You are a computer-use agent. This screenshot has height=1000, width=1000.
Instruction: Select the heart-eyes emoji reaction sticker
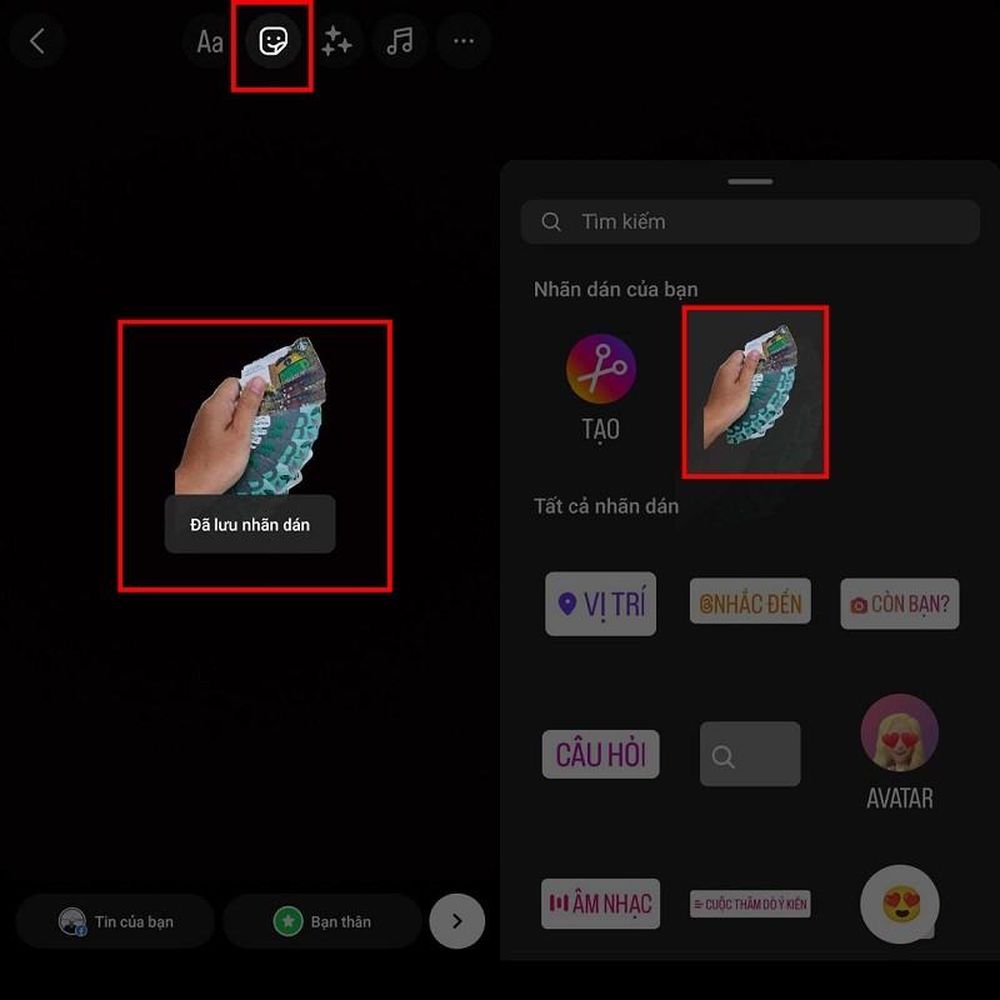point(900,904)
